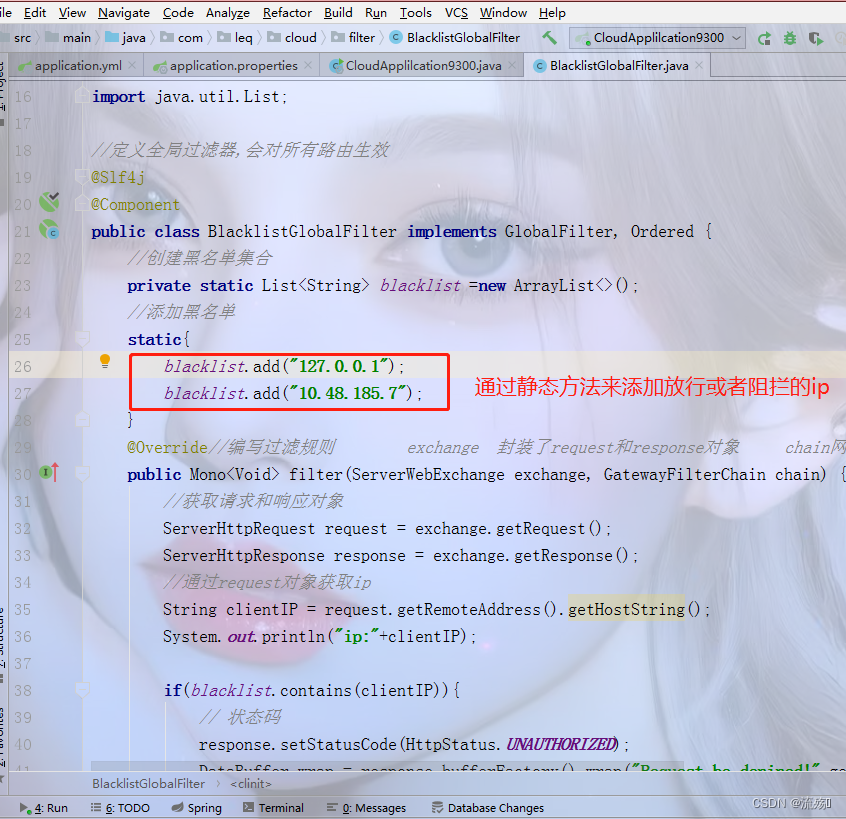Run CloudApplilcation9300 via the green run arrow
Screen dimensions: 846x819
point(763,38)
